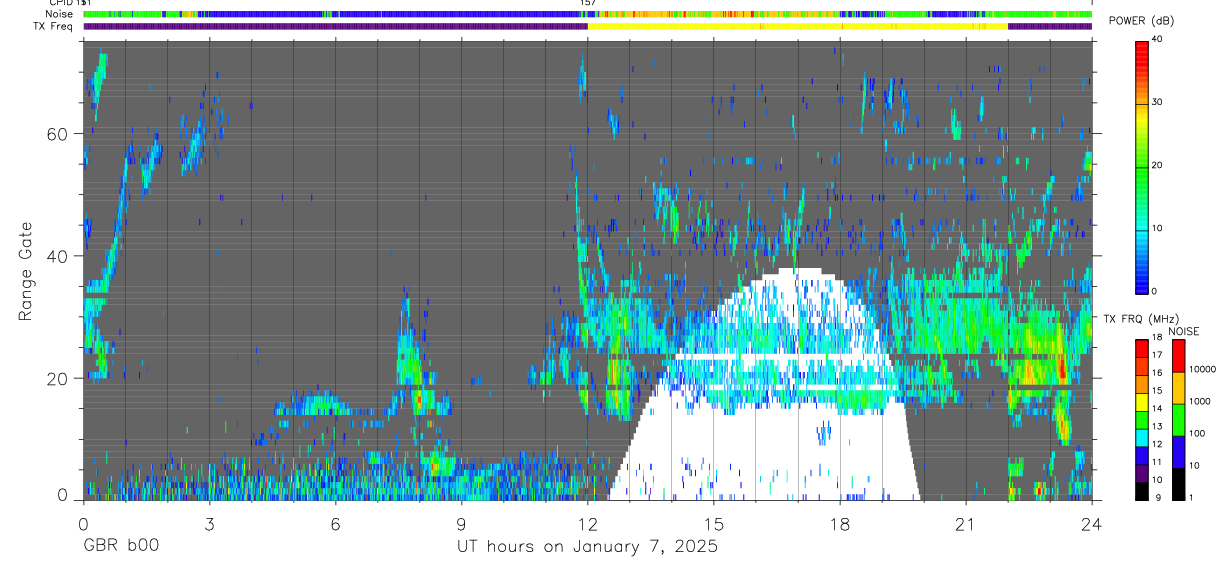Click the green 100 NOISE legend swatch
Viewport: 1228px width, 567px height.
click(1177, 420)
